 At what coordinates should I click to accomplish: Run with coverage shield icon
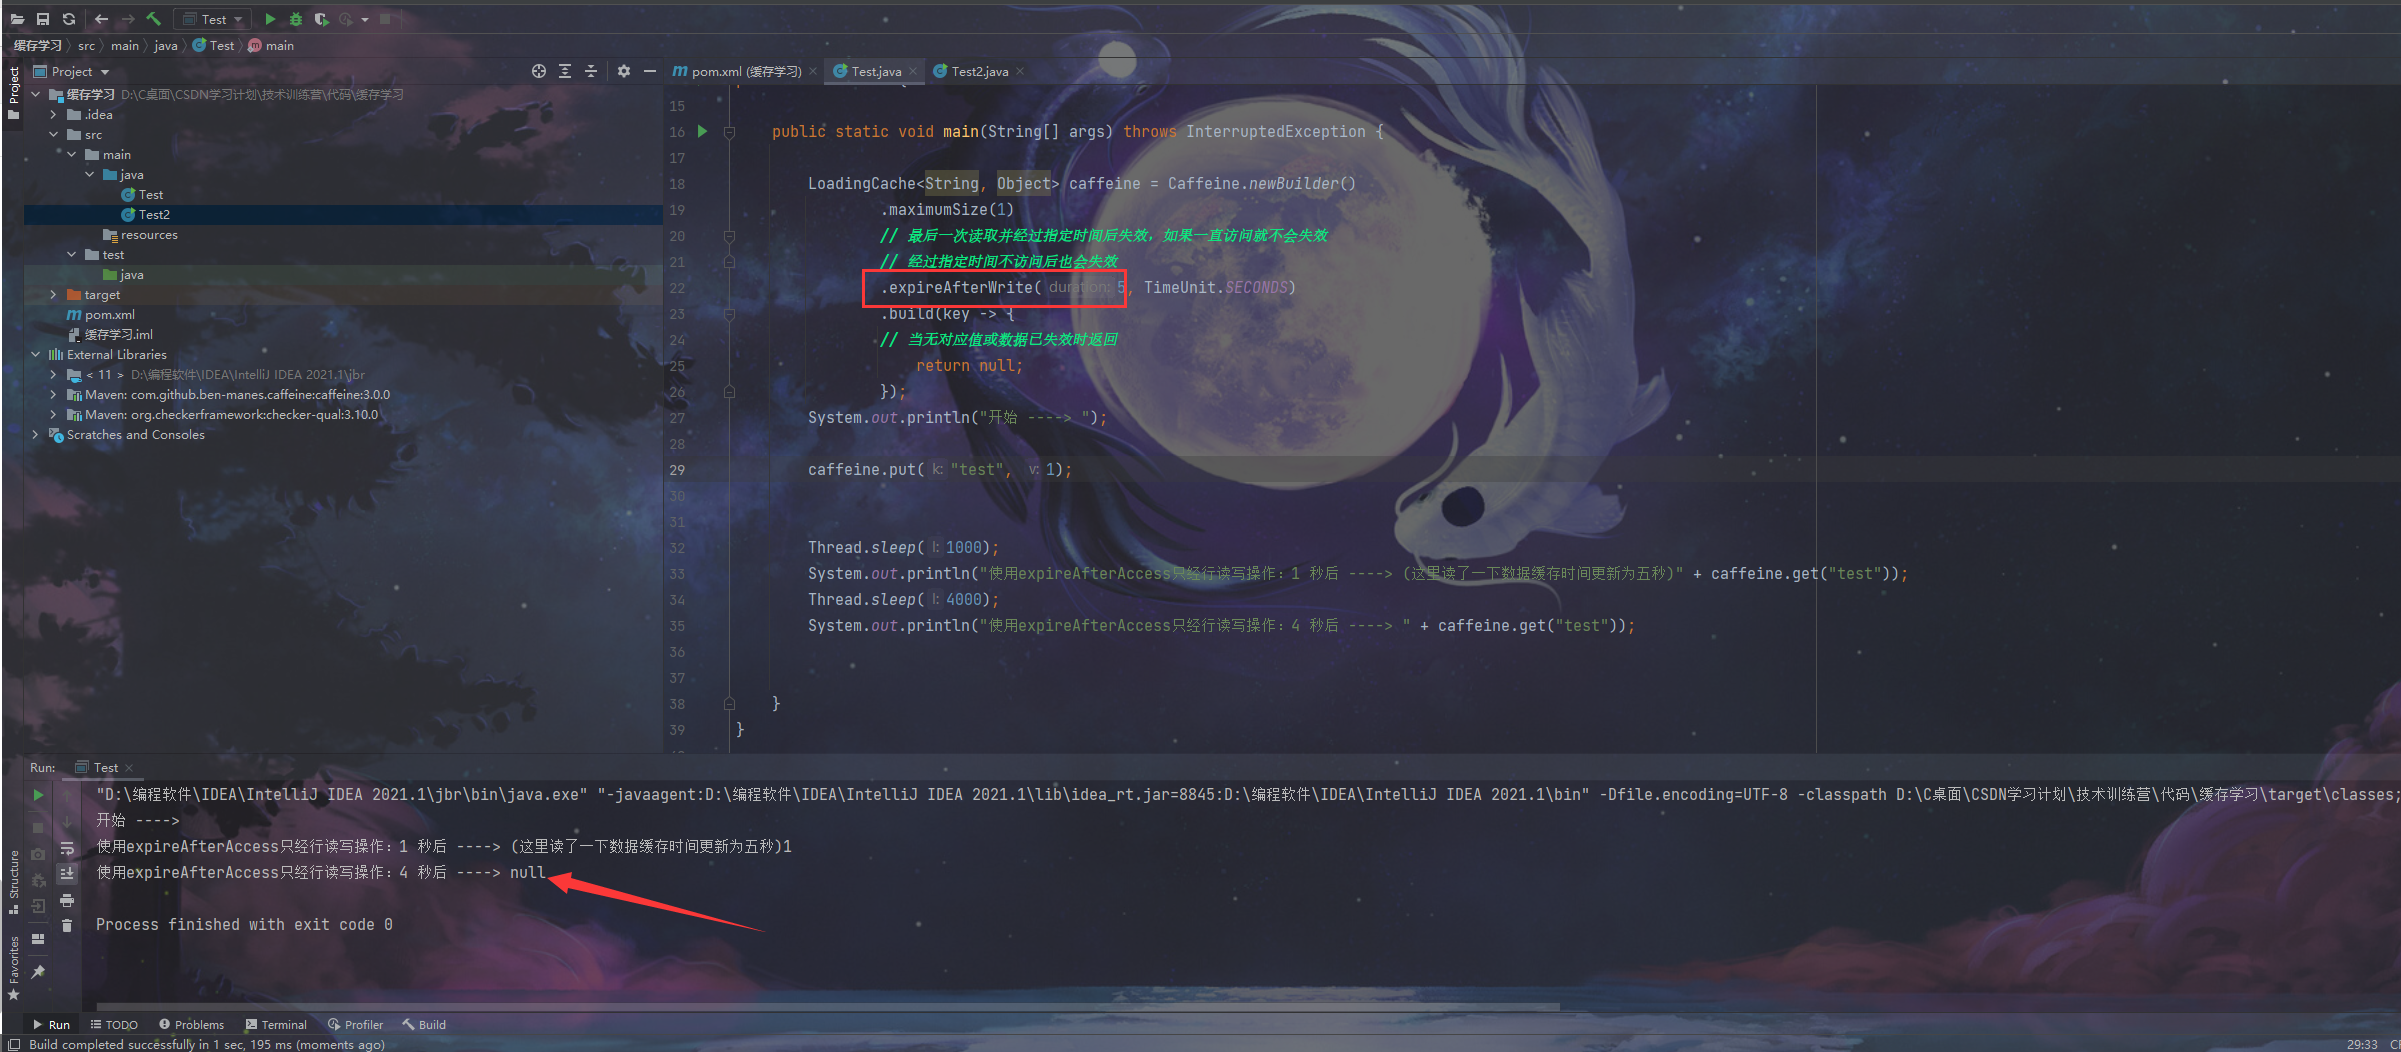click(321, 19)
